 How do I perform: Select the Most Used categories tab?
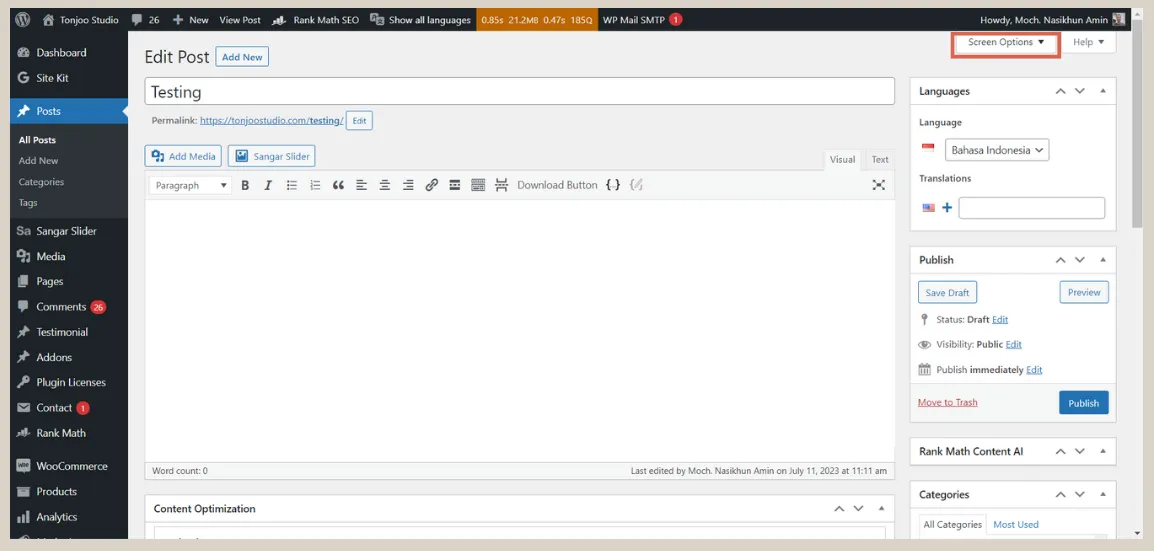pos(1016,525)
